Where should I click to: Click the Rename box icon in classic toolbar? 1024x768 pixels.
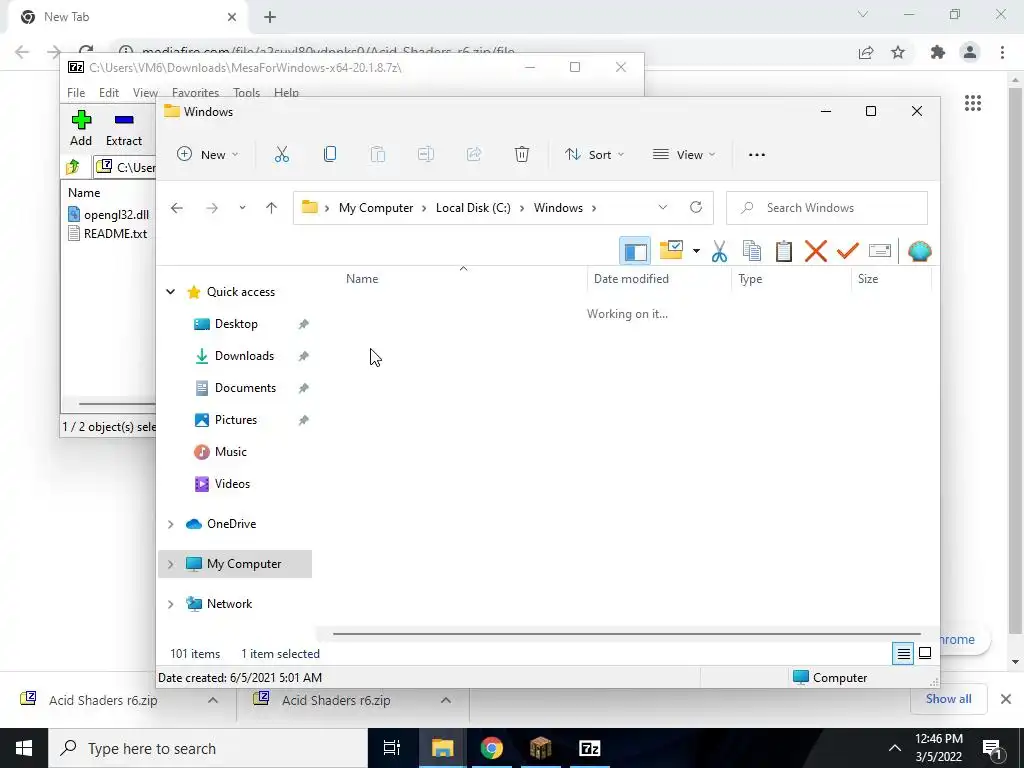(x=880, y=251)
